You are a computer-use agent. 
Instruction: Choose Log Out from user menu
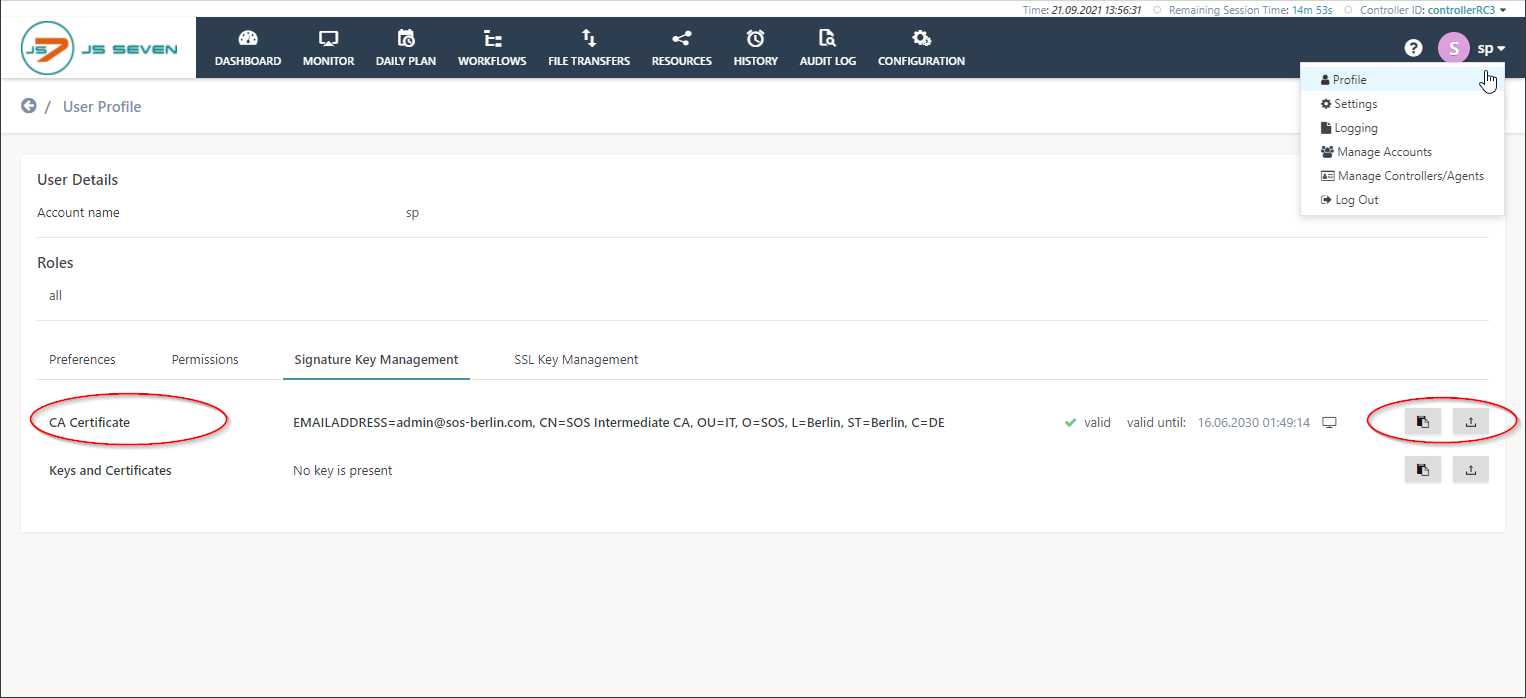pos(1402,199)
